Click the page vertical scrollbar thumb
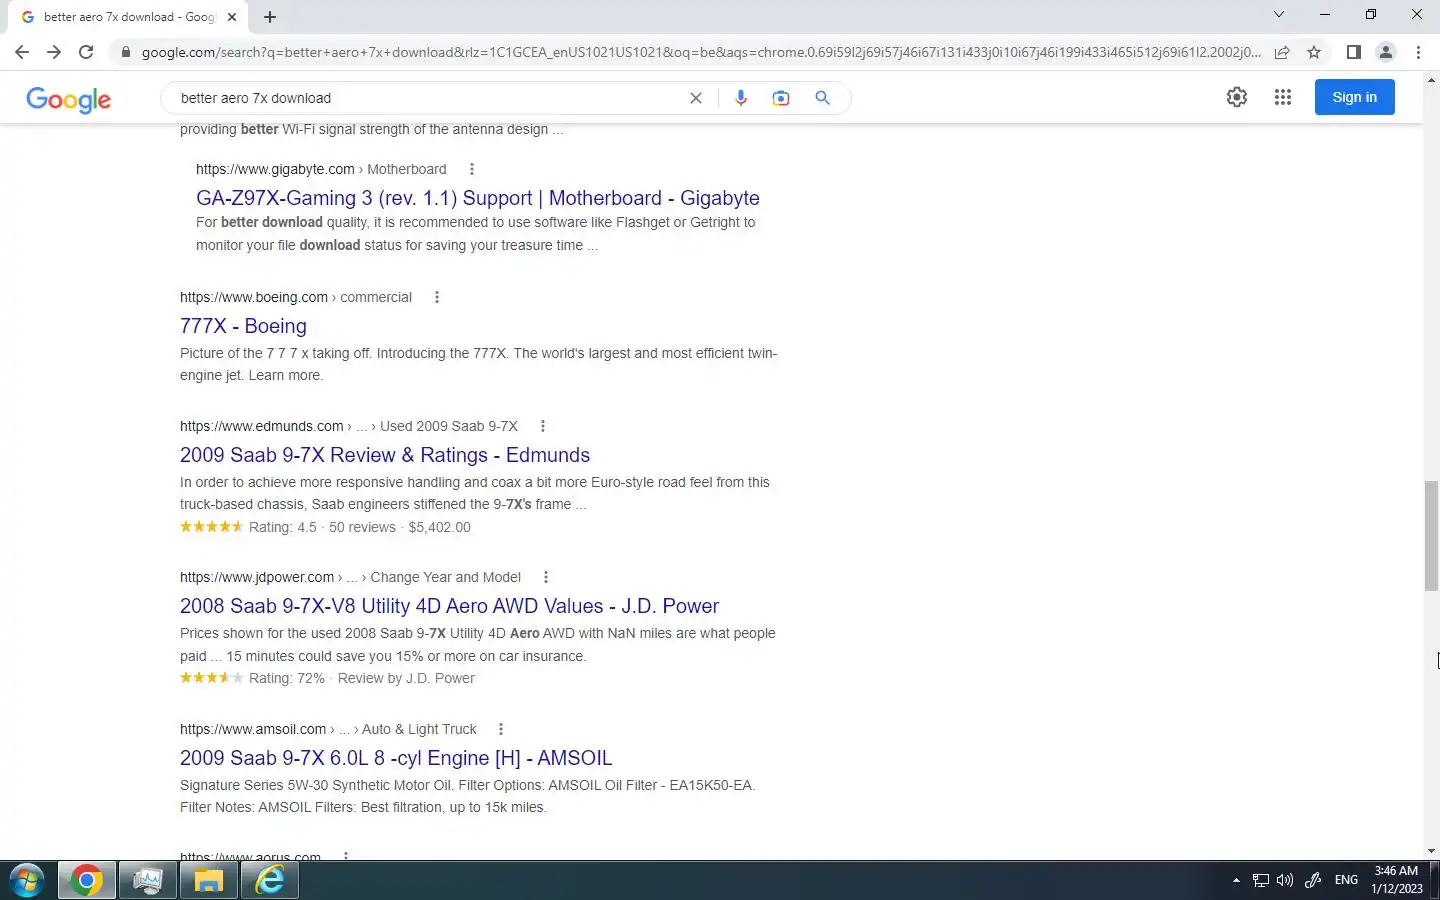This screenshot has width=1440, height=900. pyautogui.click(x=1431, y=535)
